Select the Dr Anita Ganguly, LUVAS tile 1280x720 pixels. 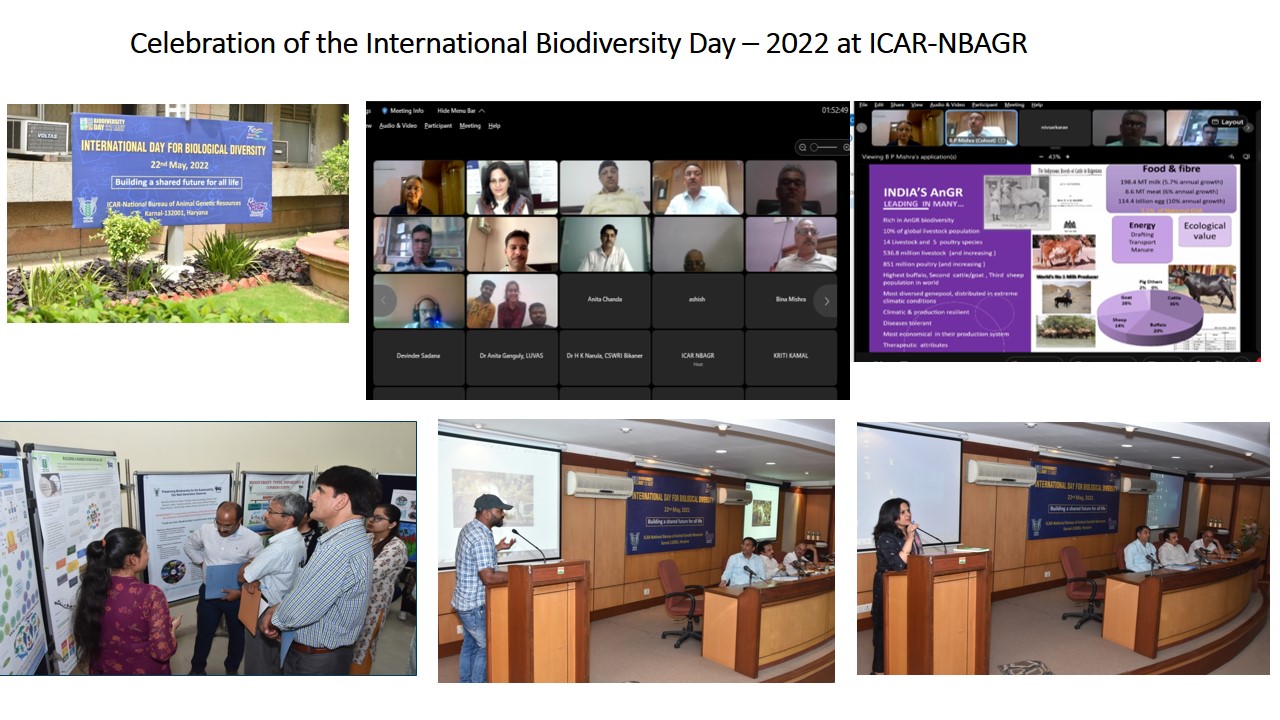pos(512,357)
